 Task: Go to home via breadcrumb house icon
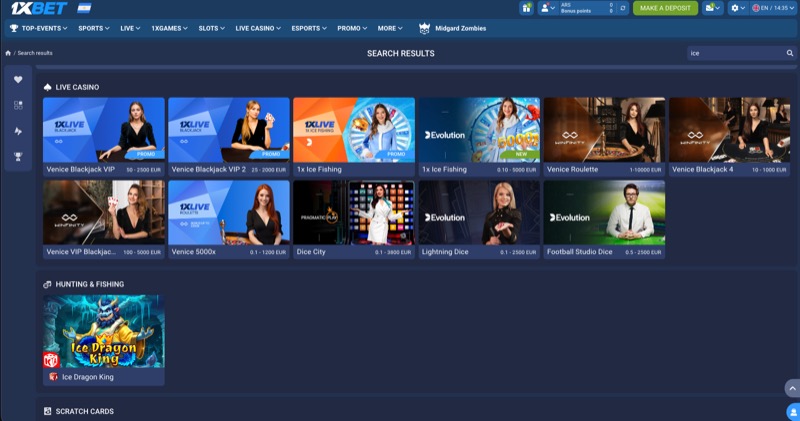(x=8, y=53)
